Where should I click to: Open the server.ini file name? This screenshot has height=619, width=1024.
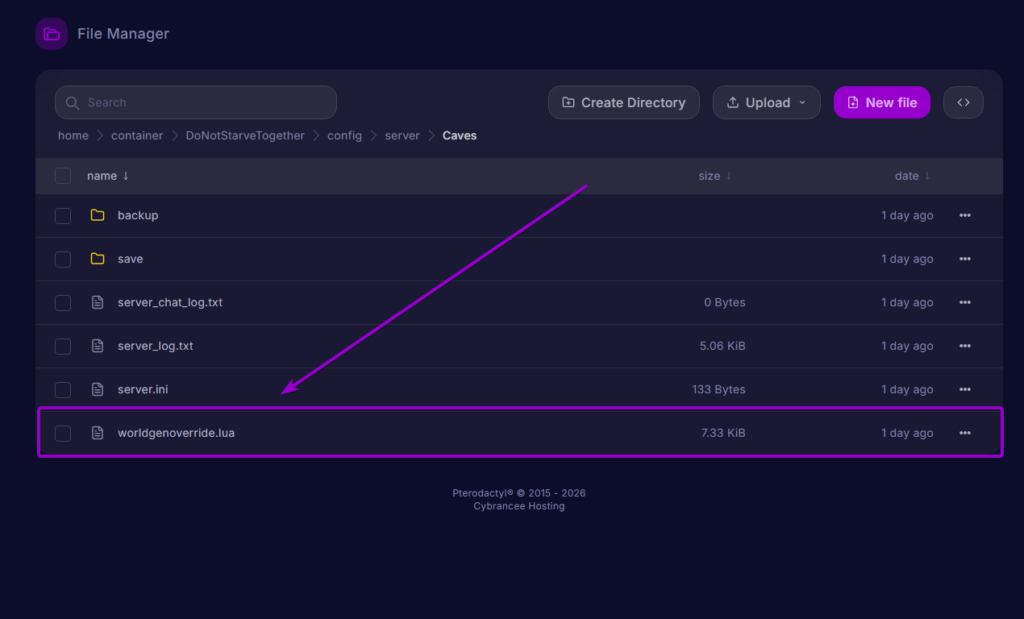(x=142, y=390)
